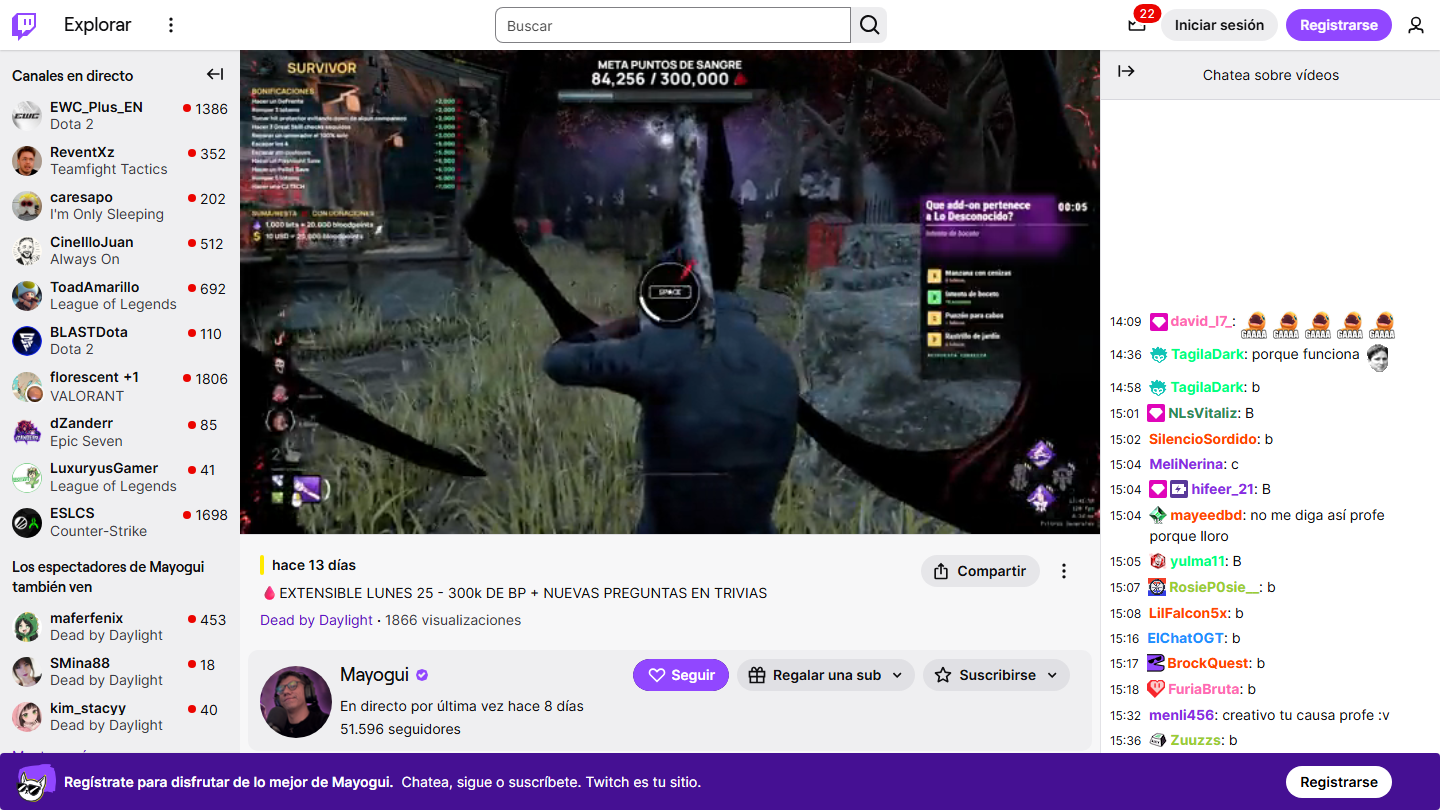Click the Chatea sobre vídeos header
1440x810 pixels.
(1271, 75)
